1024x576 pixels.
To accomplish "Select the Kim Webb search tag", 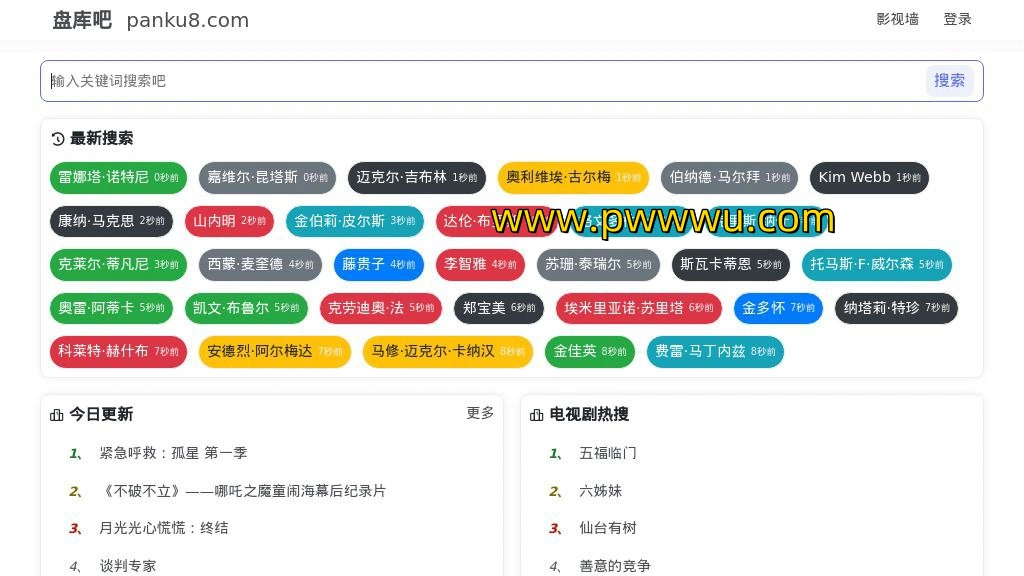I will coord(869,178).
